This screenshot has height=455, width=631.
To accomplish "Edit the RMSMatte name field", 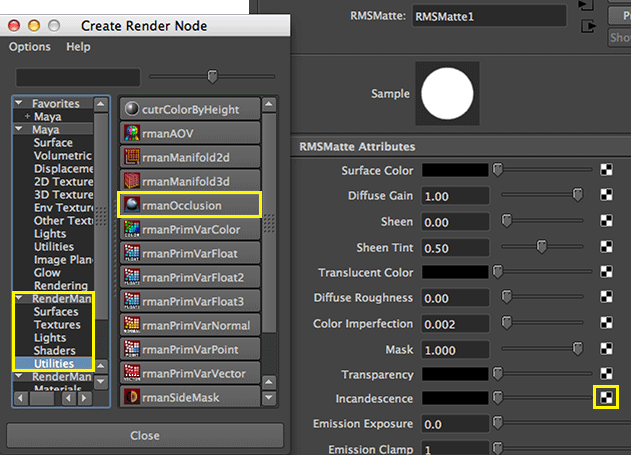I will [489, 16].
